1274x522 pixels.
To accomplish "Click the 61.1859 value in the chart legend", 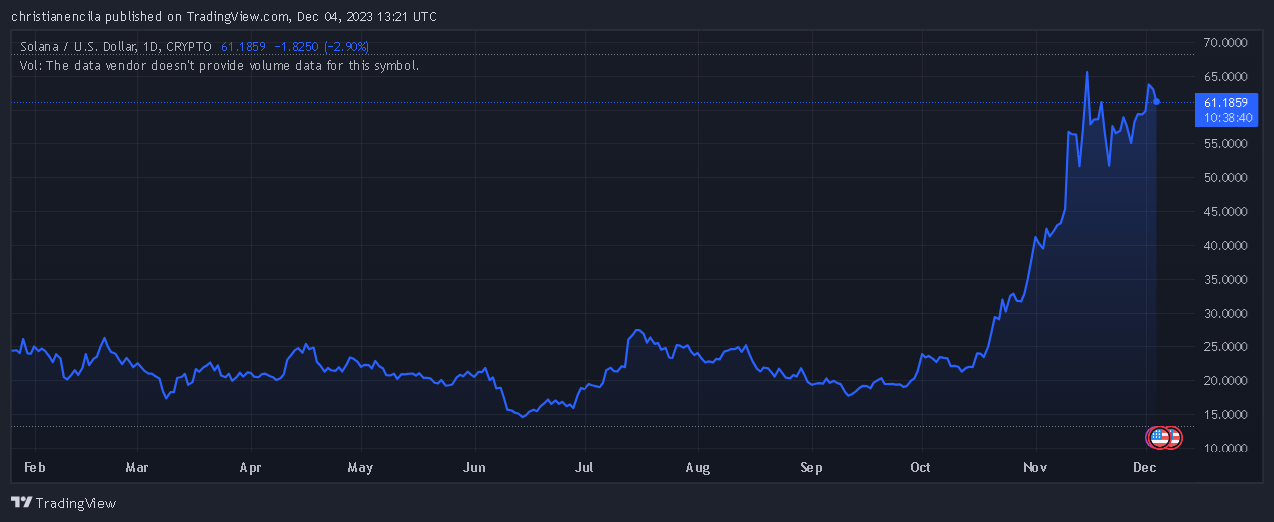I will tap(243, 46).
